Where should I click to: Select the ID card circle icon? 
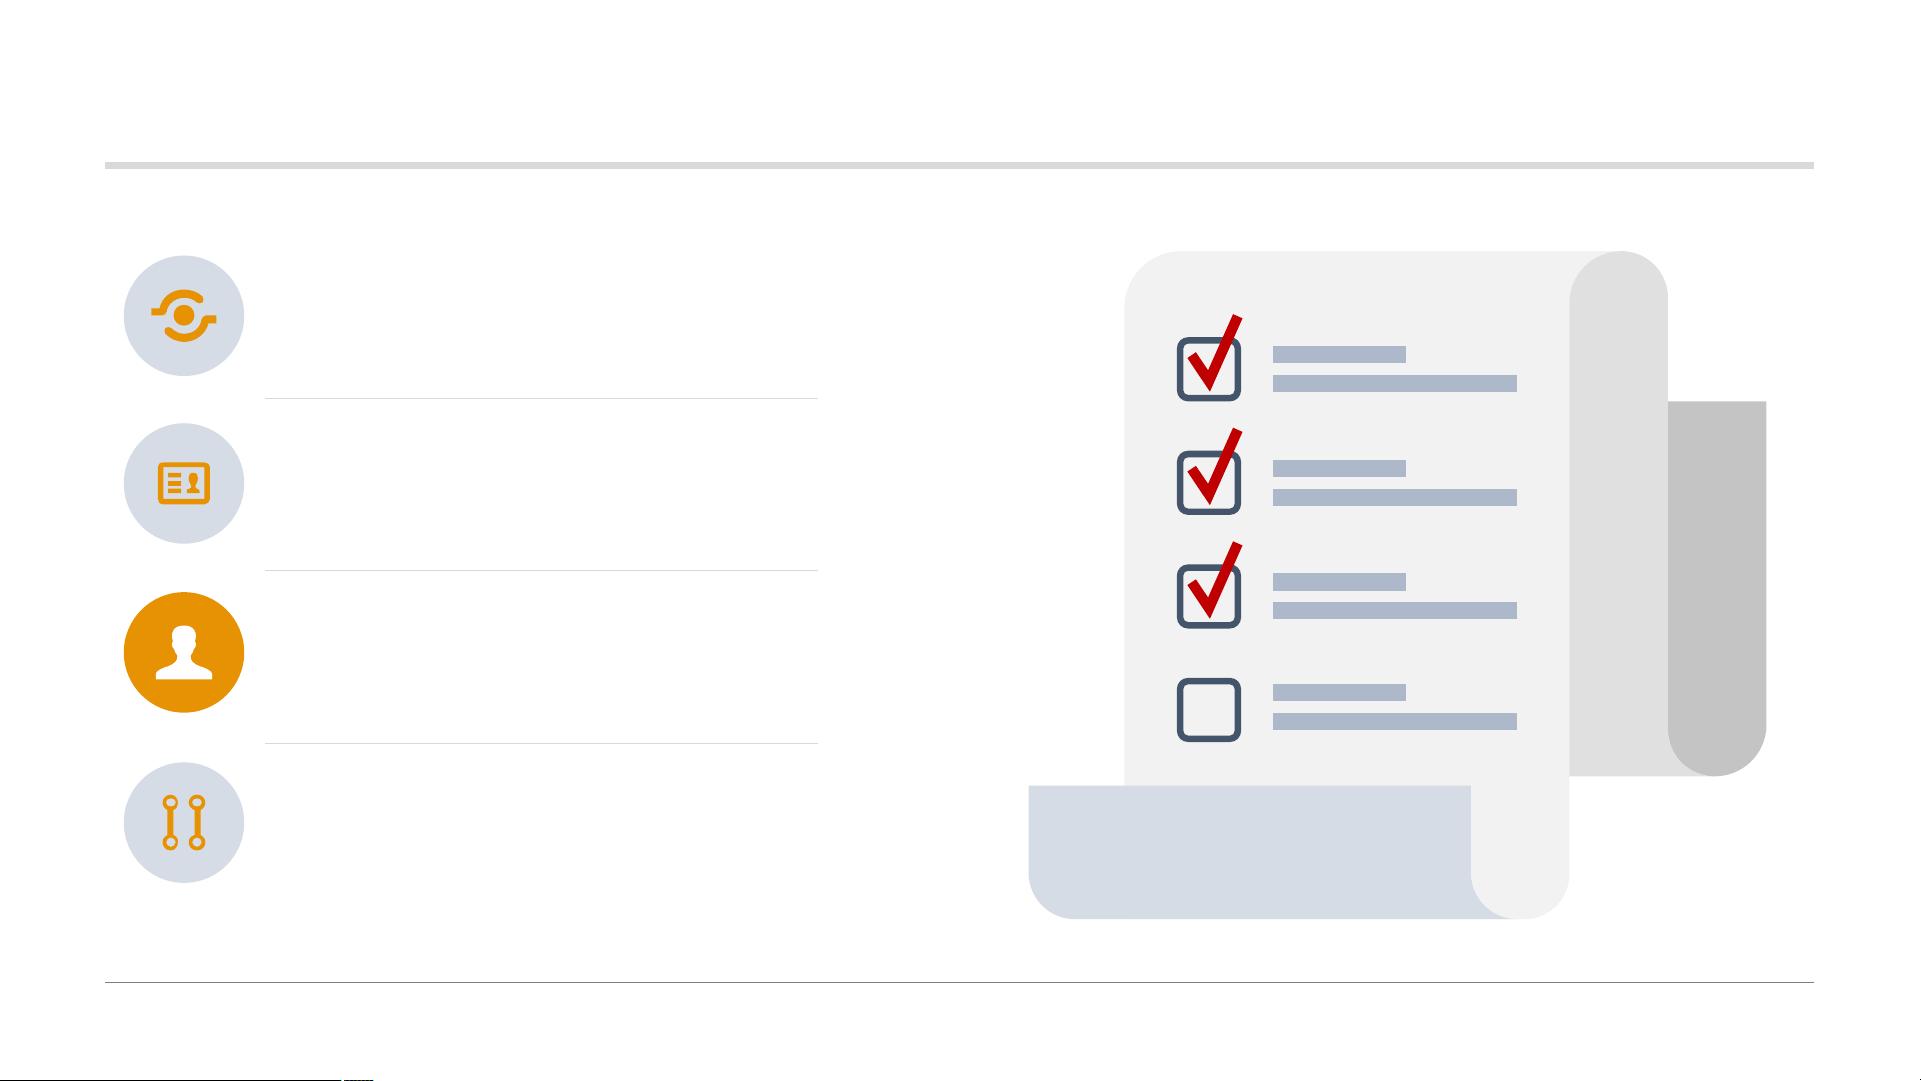(184, 484)
